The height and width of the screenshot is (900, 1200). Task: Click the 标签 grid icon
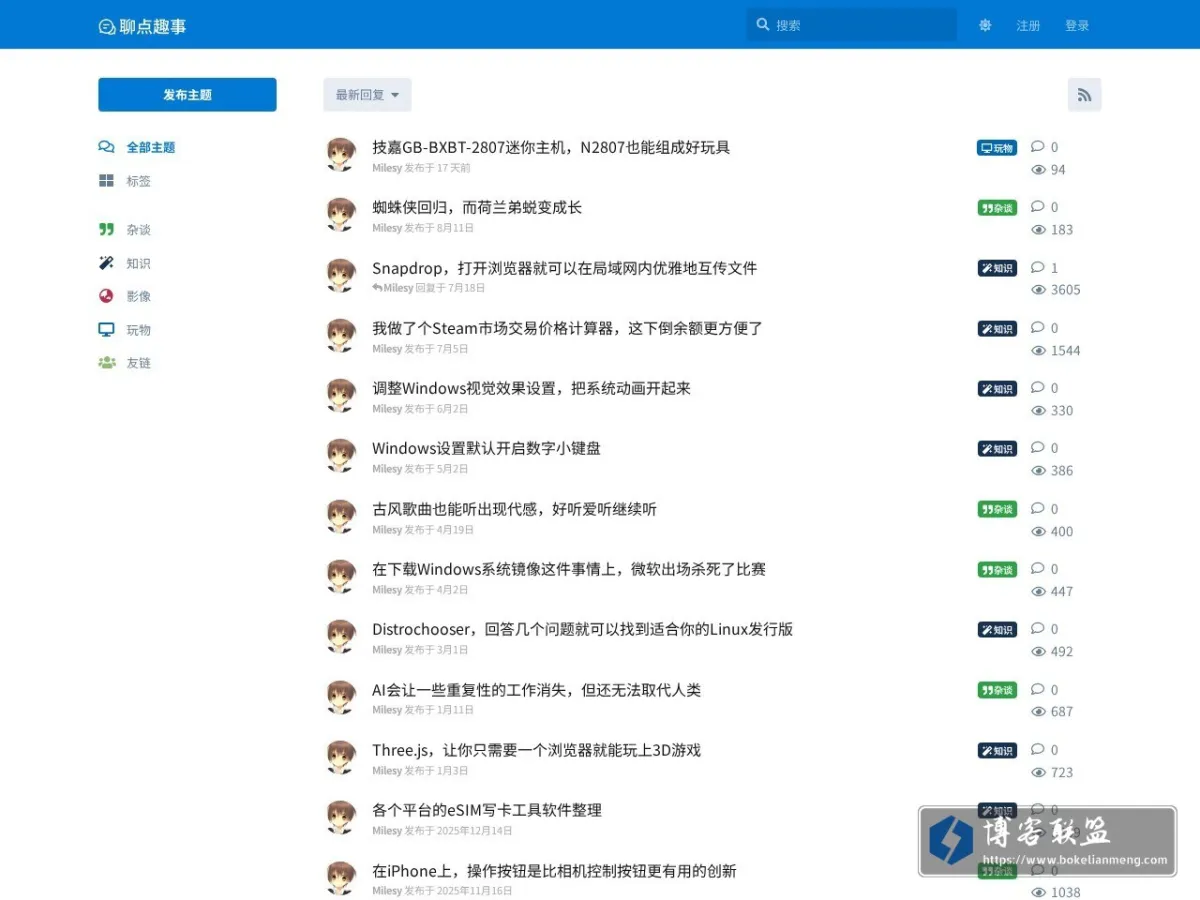pyautogui.click(x=106, y=181)
